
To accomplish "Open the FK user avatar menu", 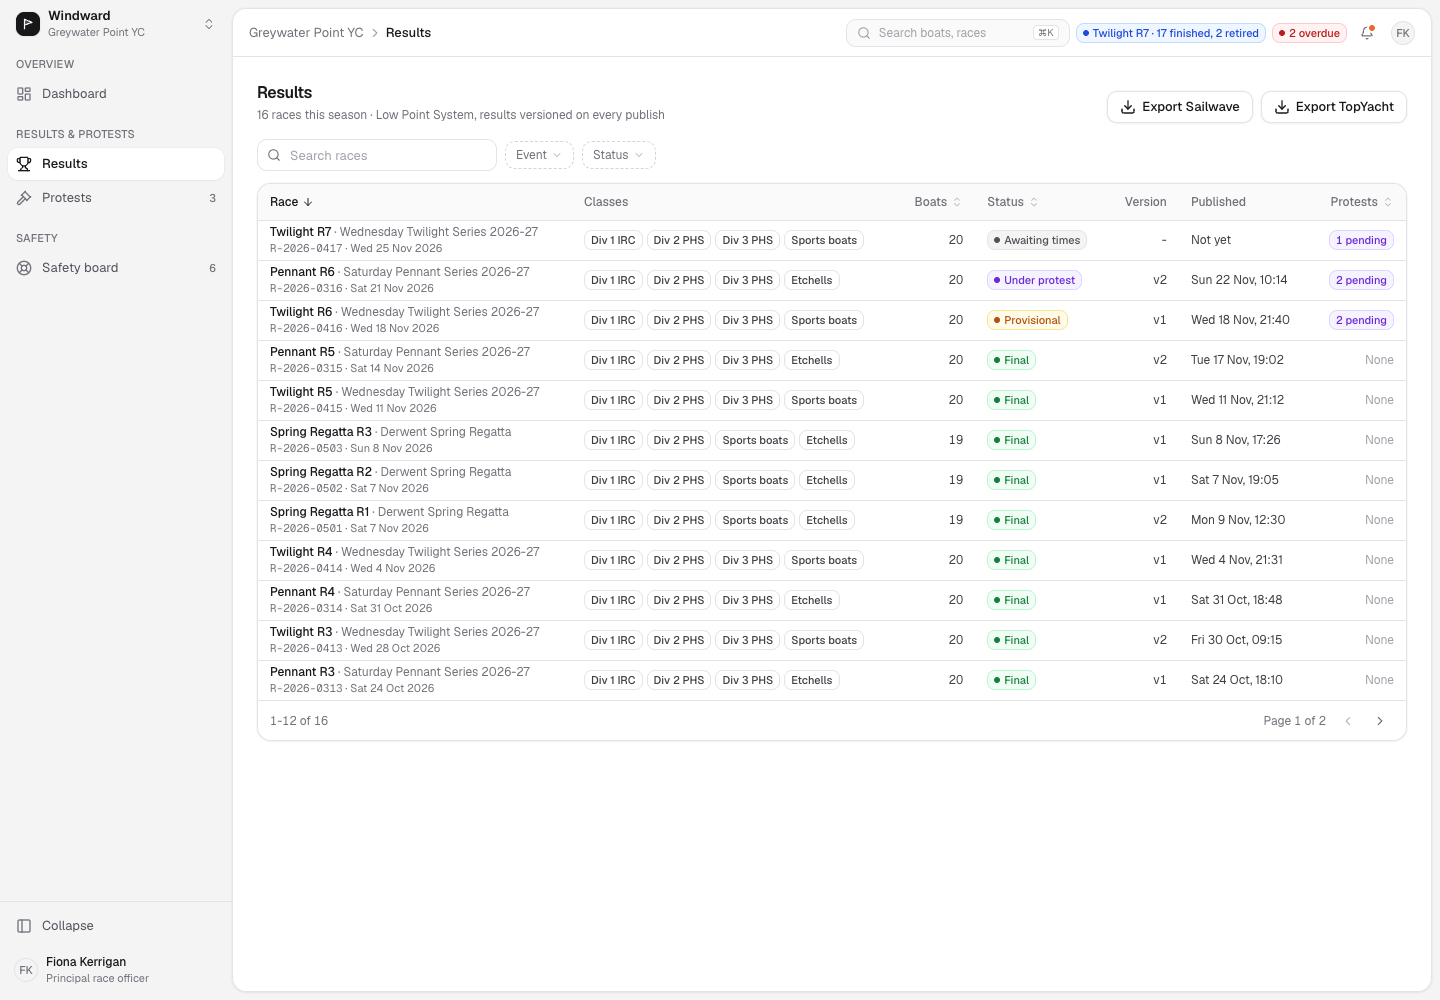I will click(x=1403, y=33).
